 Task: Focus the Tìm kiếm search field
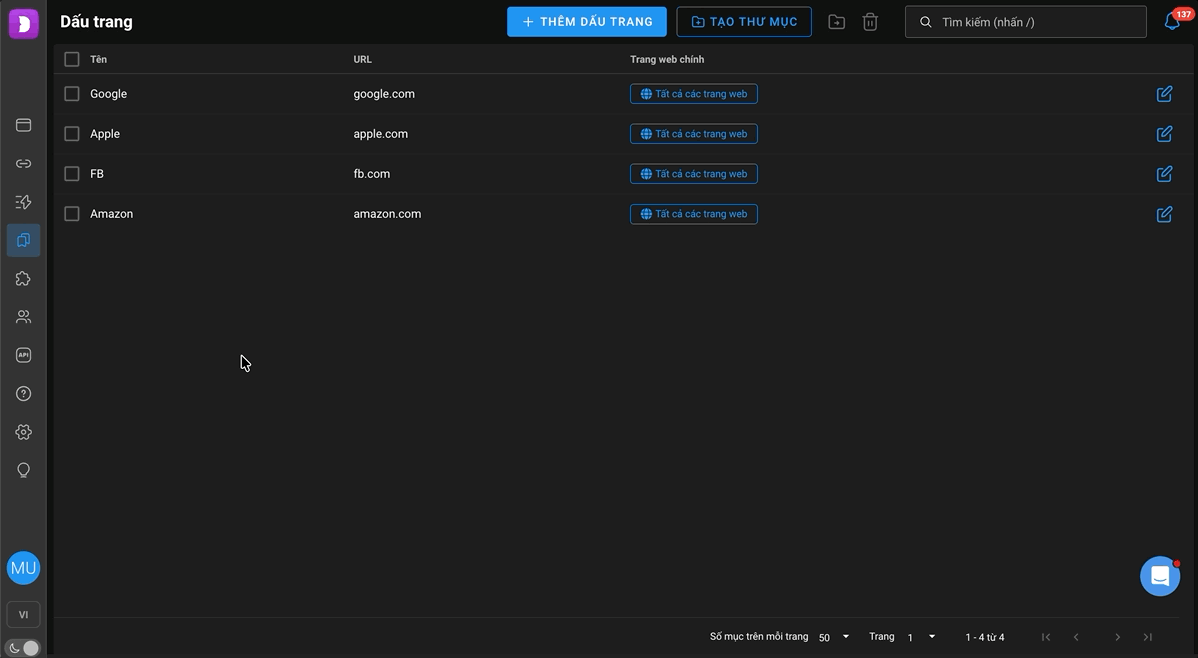pyautogui.click(x=1025, y=21)
